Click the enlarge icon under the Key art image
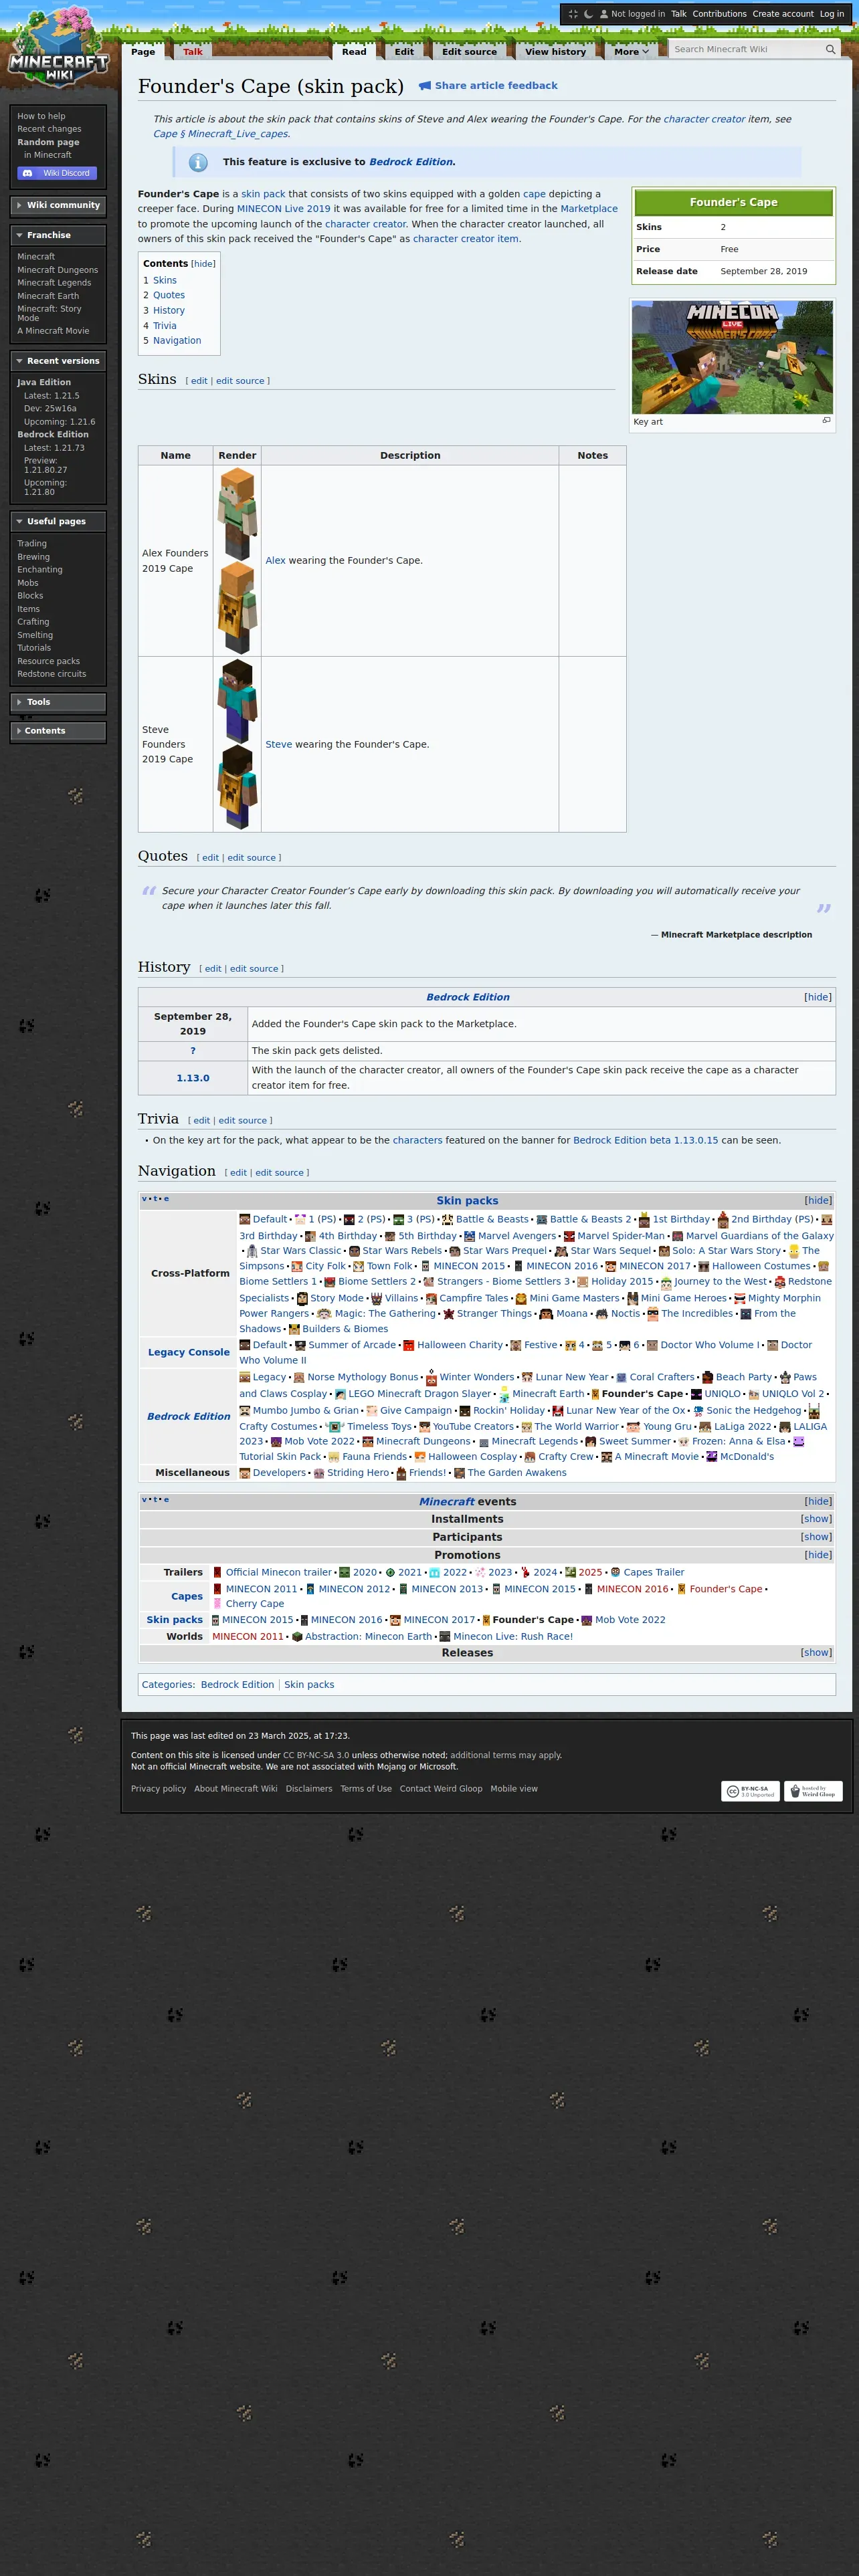The width and height of the screenshot is (859, 2576). coord(826,421)
